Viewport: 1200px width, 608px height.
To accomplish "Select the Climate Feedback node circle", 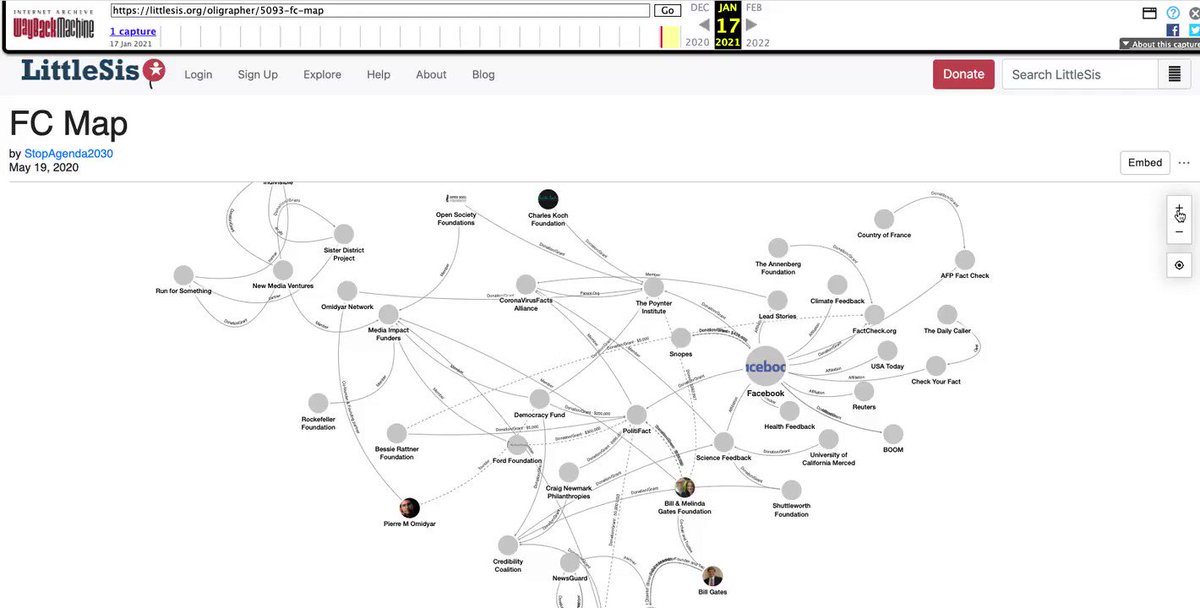I will pos(837,285).
